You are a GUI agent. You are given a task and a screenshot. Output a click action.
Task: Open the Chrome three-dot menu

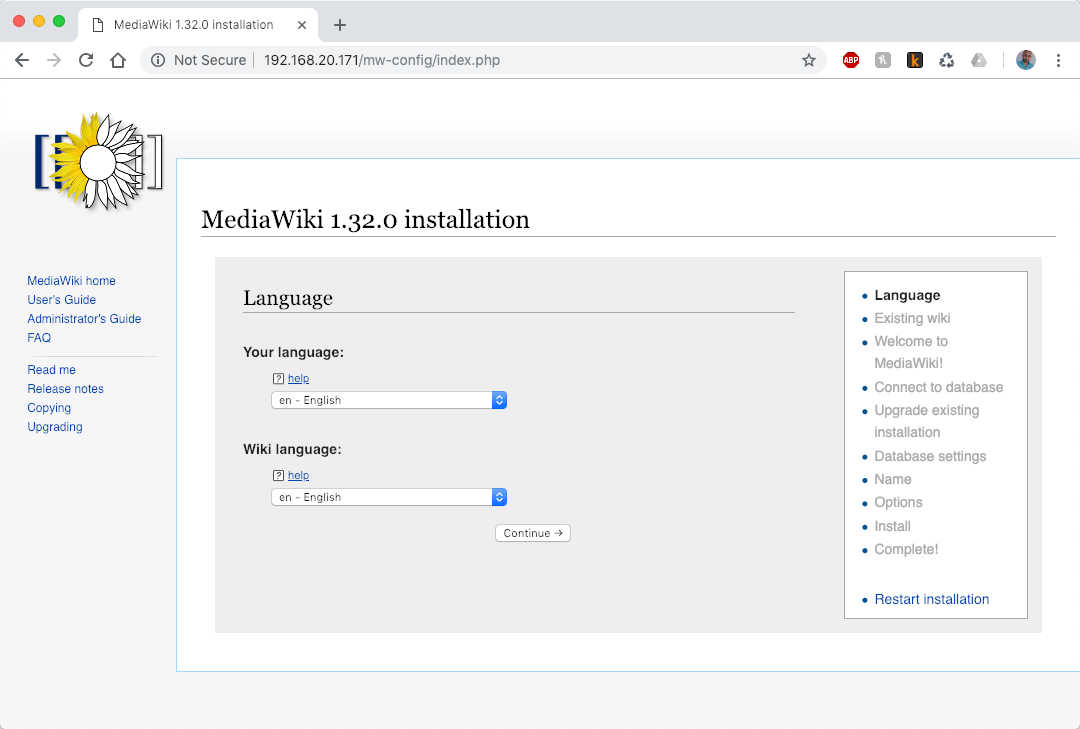[1058, 60]
